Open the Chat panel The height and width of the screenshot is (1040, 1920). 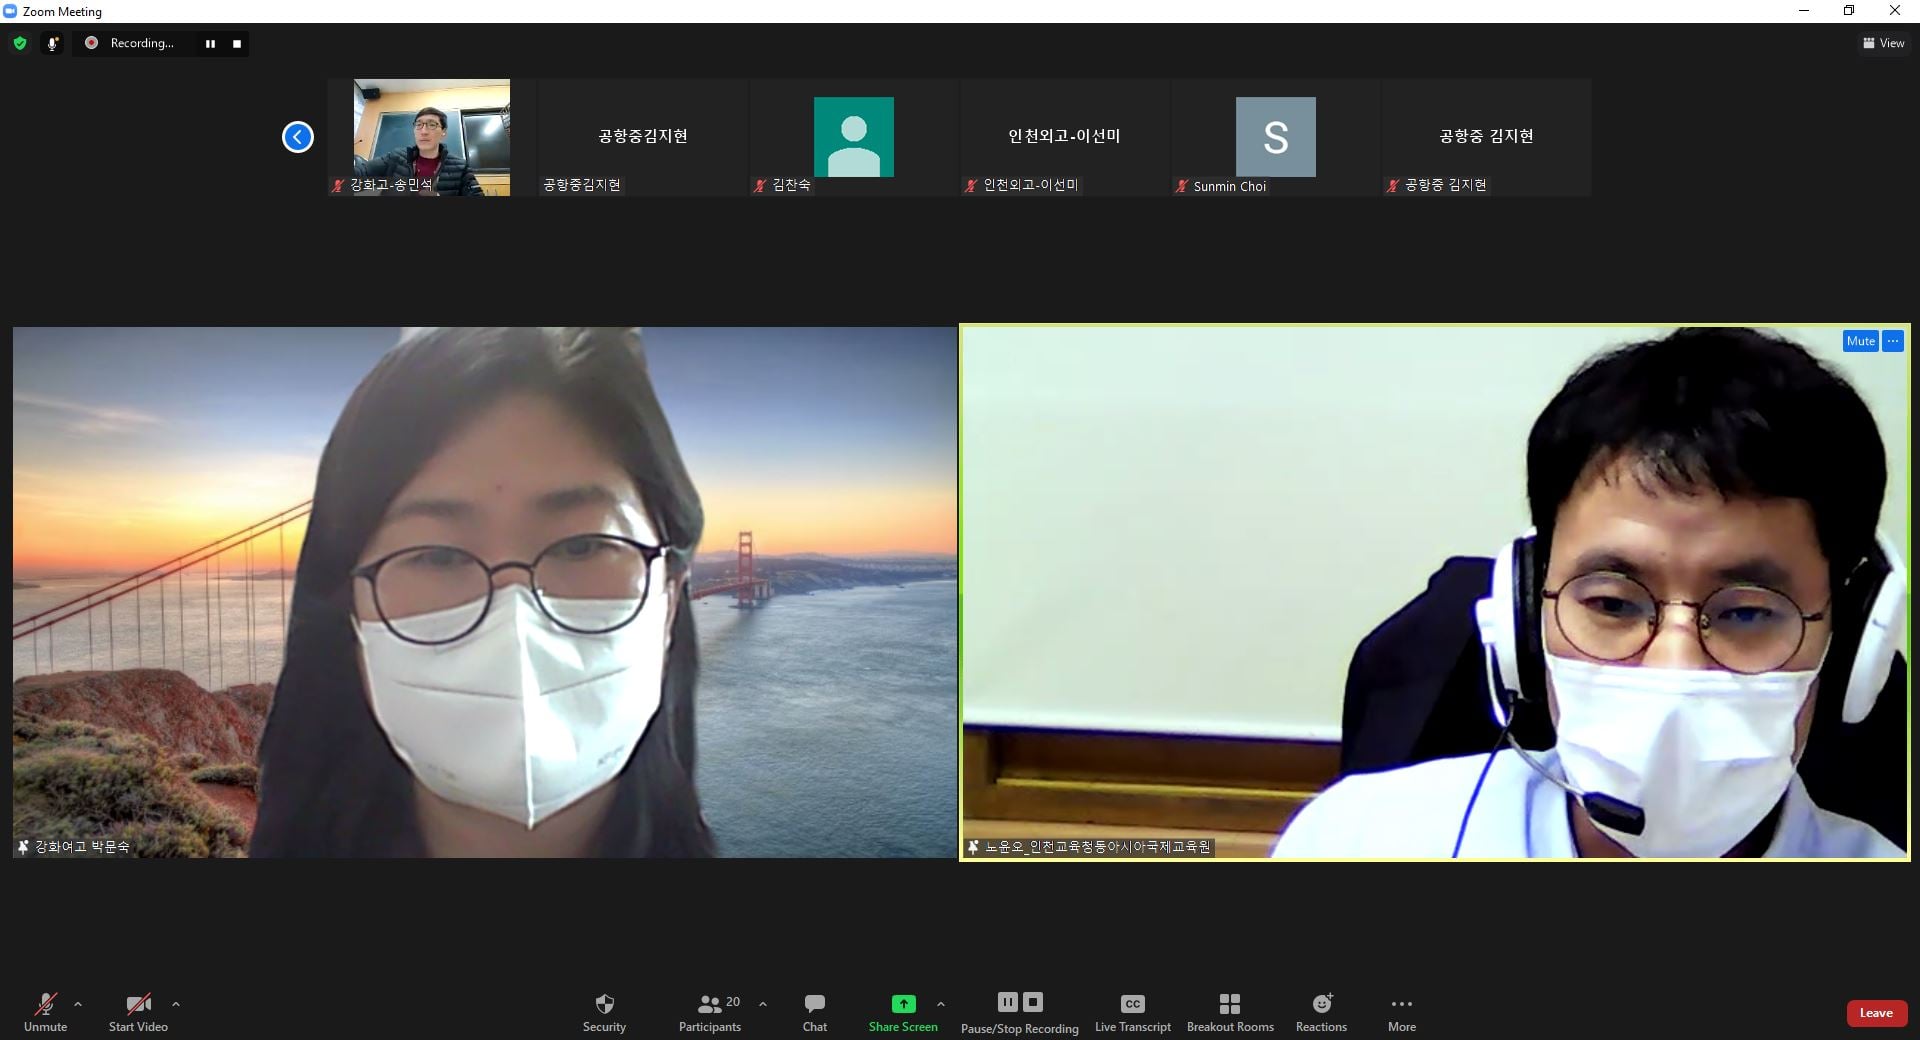tap(814, 1004)
